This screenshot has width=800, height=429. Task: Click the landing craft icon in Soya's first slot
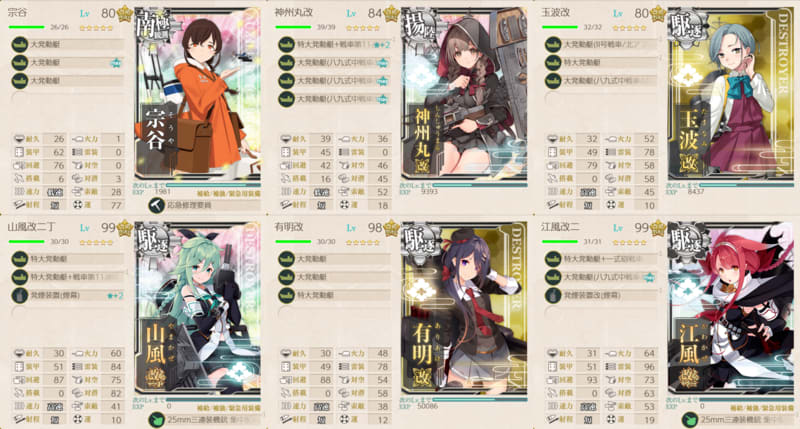tap(20, 44)
